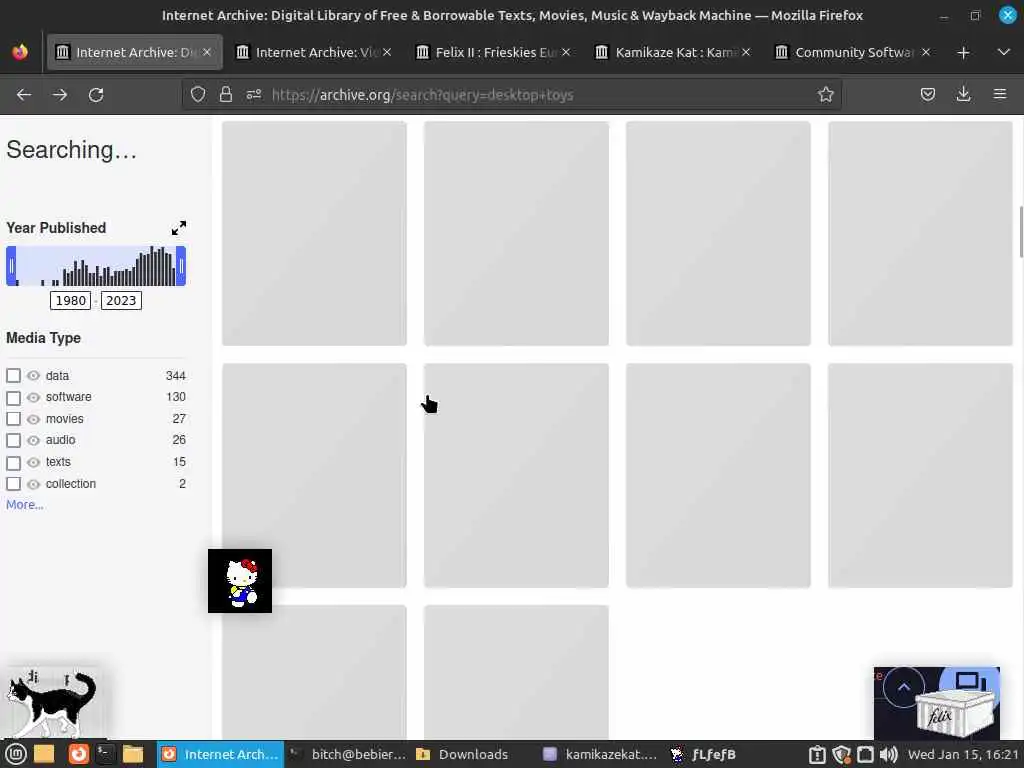Click the address bar URL

(423, 95)
